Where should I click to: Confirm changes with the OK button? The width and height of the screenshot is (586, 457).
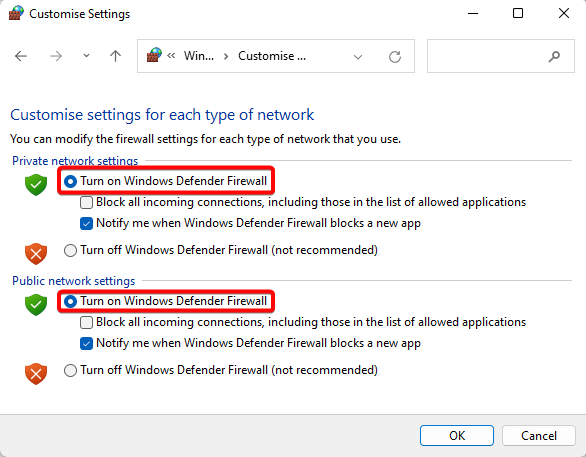click(457, 435)
